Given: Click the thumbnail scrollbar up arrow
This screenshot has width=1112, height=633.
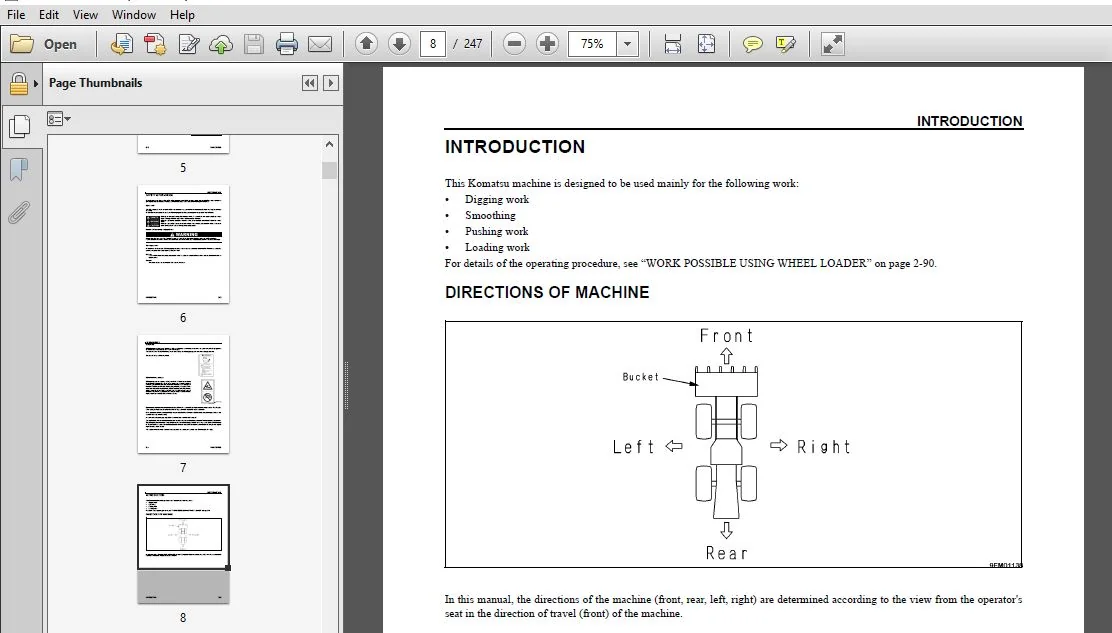Looking at the screenshot, I should coord(329,144).
